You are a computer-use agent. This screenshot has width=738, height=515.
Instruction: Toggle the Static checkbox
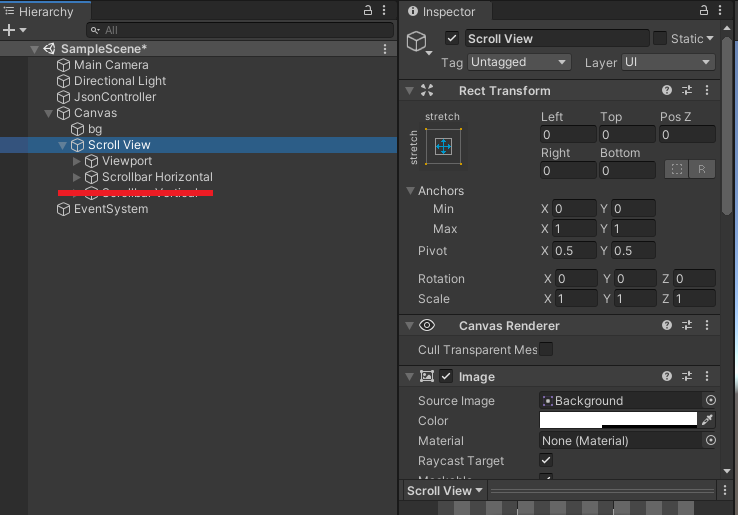[659, 38]
